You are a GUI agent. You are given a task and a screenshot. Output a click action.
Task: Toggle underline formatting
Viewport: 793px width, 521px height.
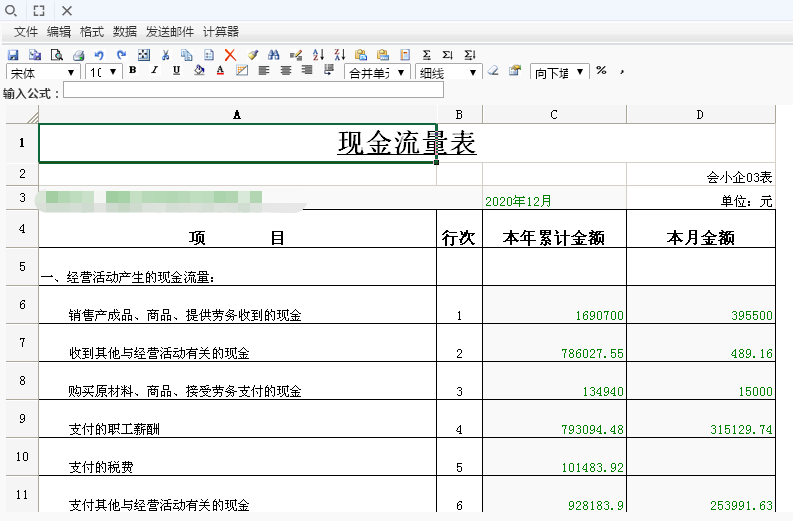point(176,71)
